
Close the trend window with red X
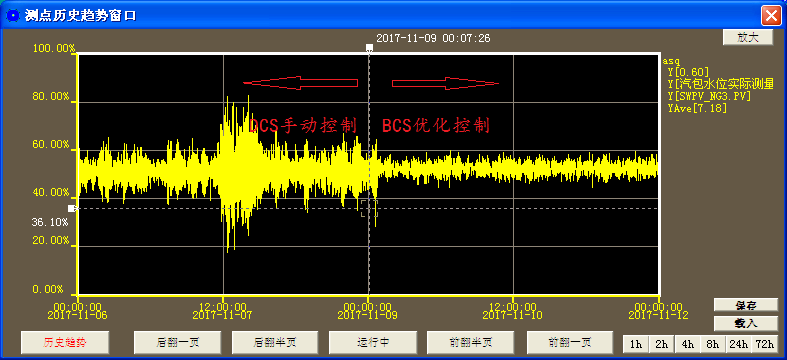[x=770, y=16]
